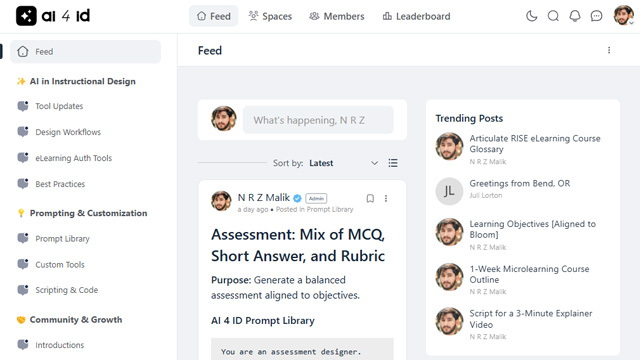
Task: Bookmark the Assessment post
Action: pos(370,198)
